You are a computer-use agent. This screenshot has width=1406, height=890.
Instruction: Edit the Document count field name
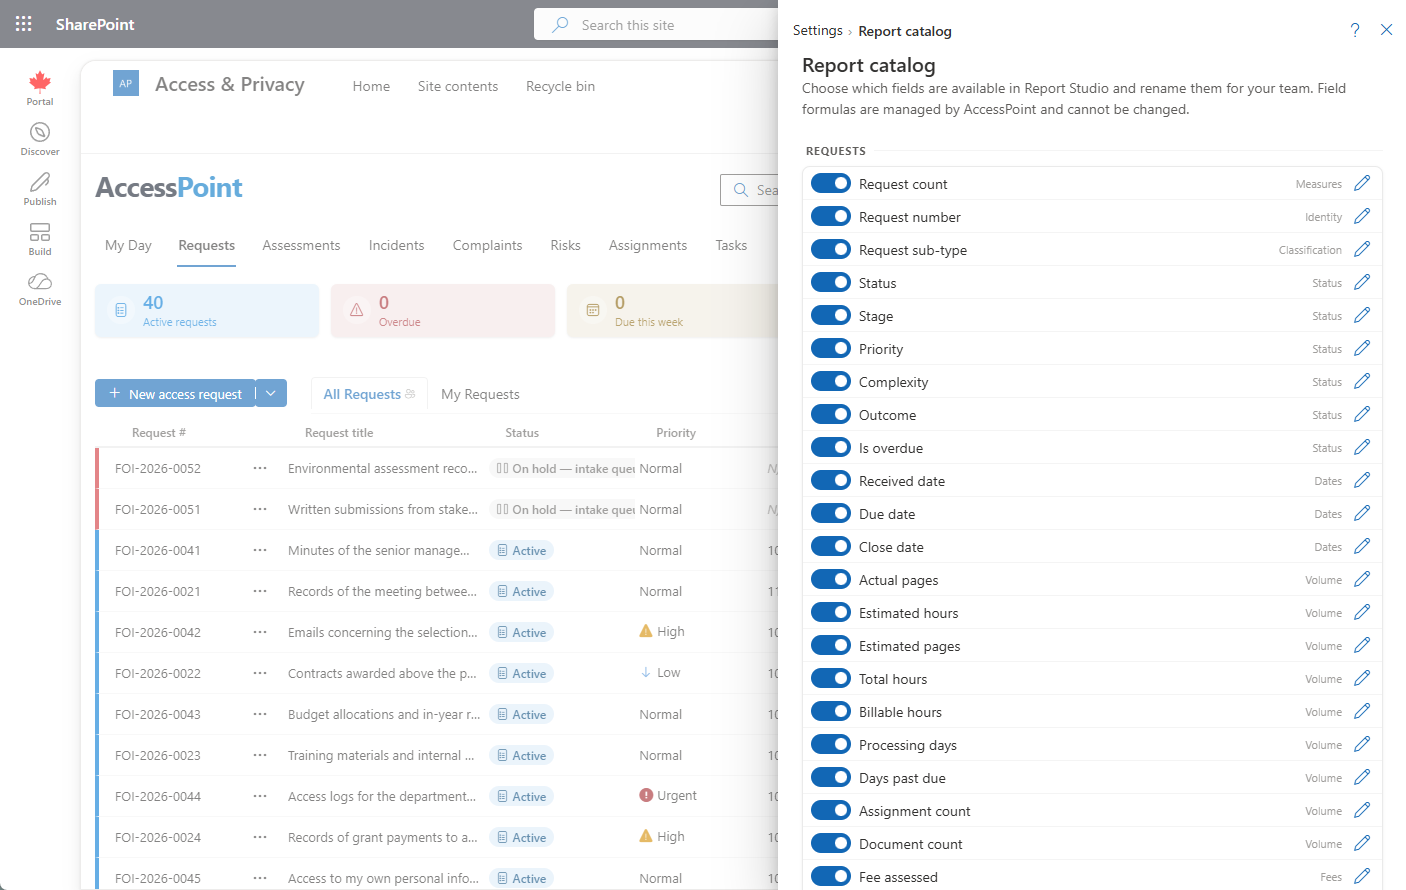(1362, 843)
